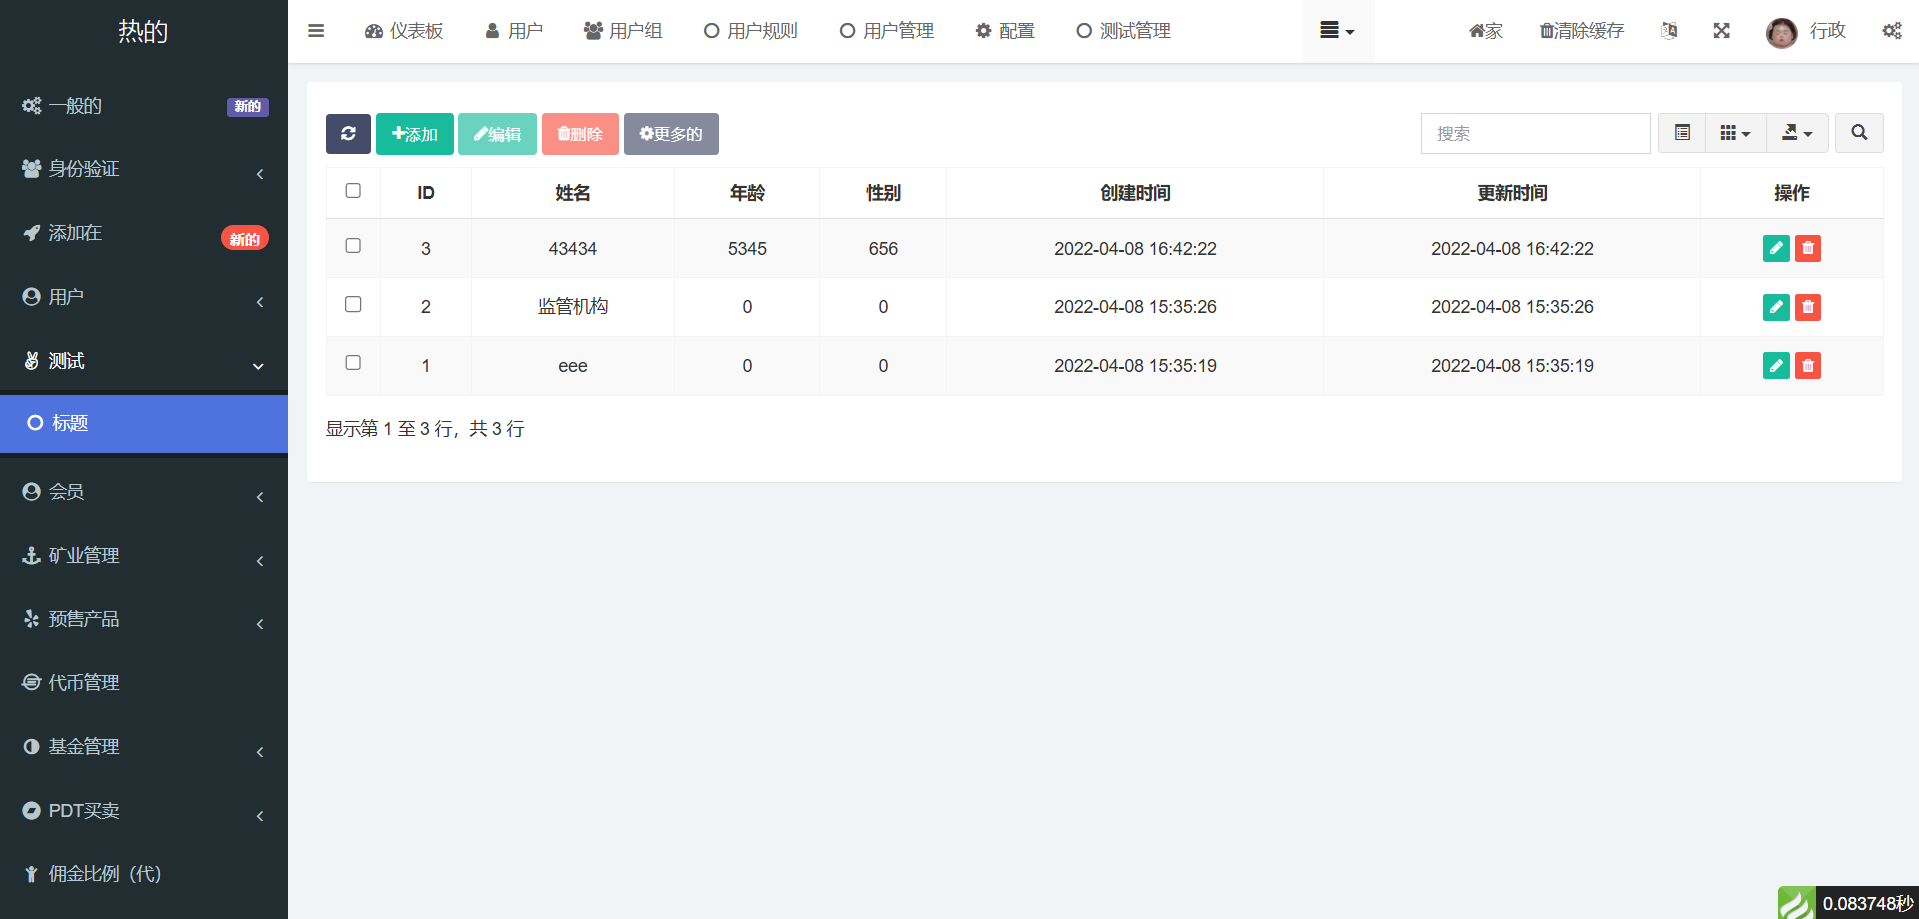Click the language translate icon
Image resolution: width=1919 pixels, height=919 pixels.
pos(1669,31)
